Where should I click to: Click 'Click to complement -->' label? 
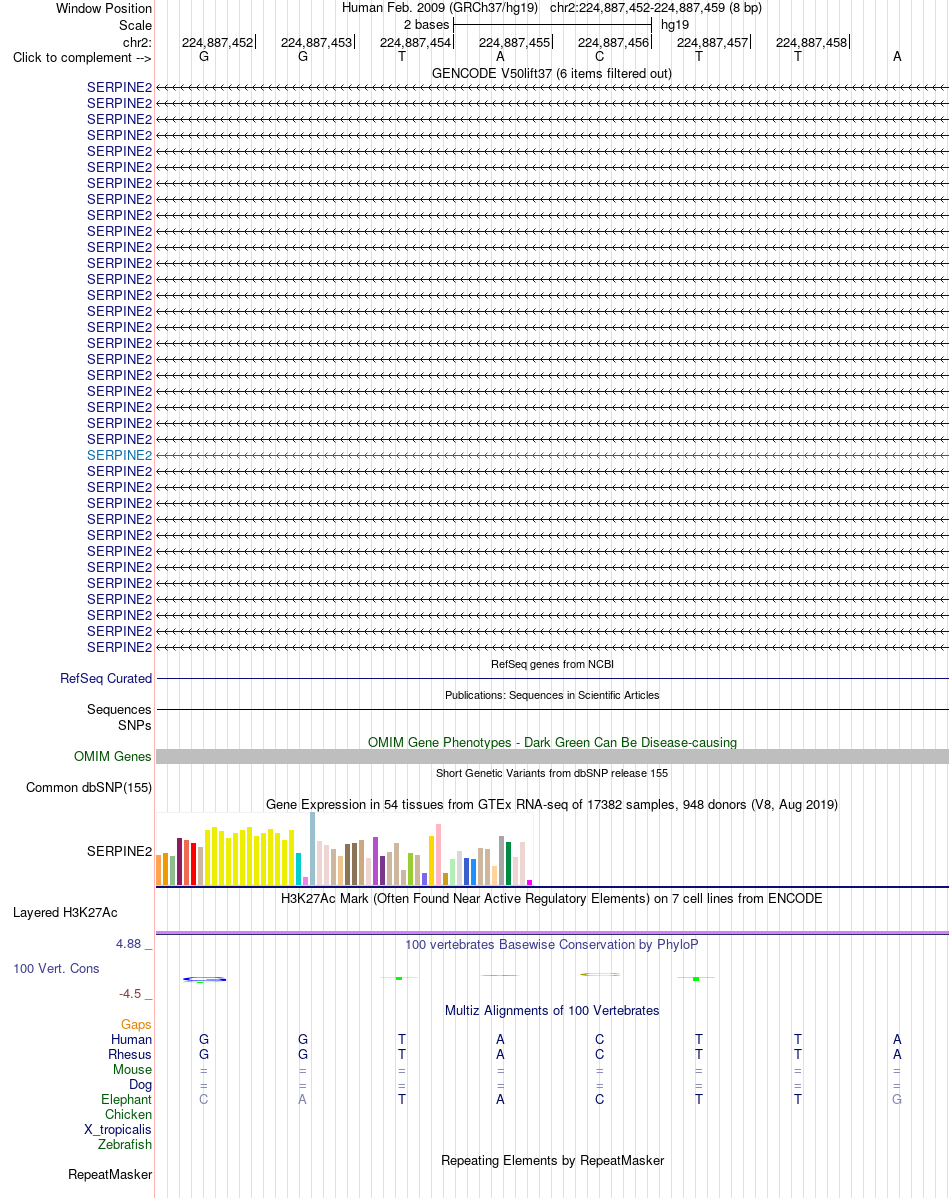(x=82, y=58)
